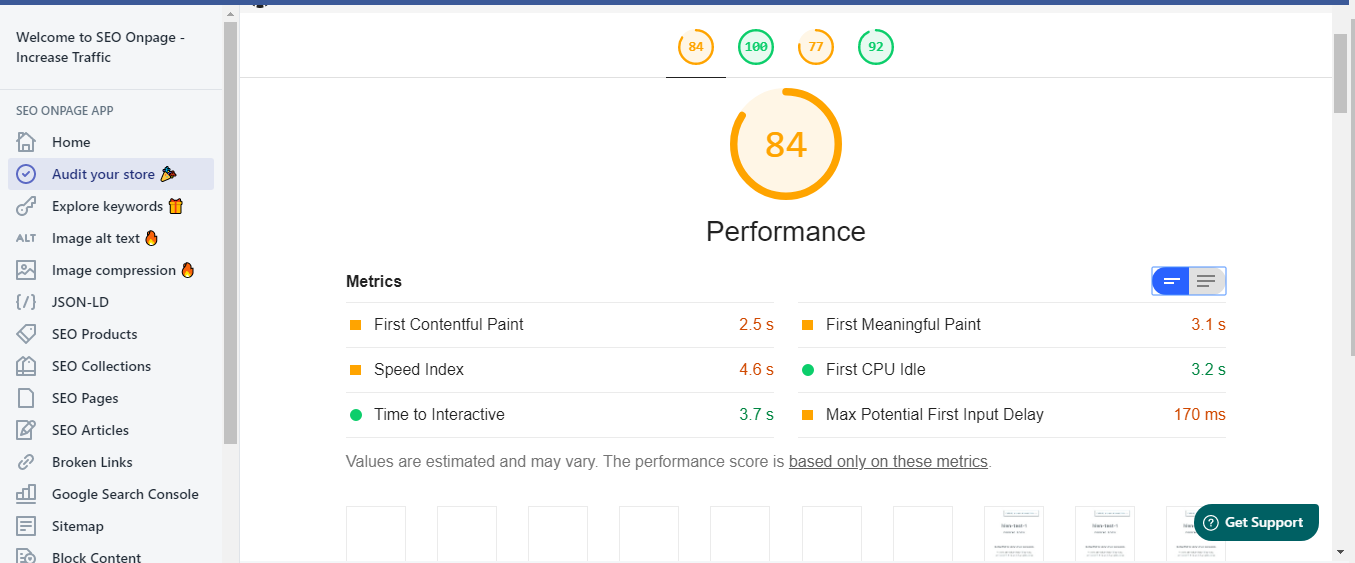This screenshot has height=563, width=1355.
Task: Jump to the 92 score gauge
Action: coord(876,47)
